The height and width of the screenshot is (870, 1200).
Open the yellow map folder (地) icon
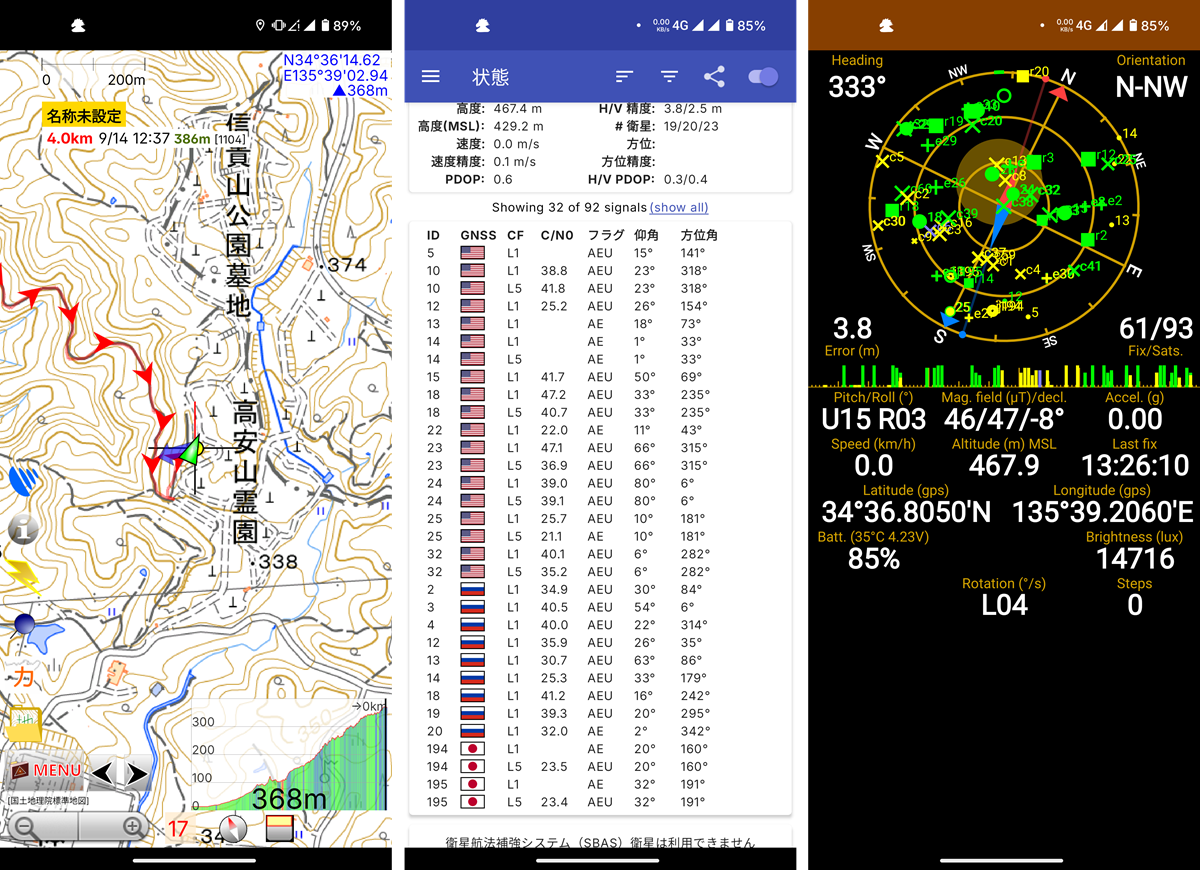(x=24, y=722)
